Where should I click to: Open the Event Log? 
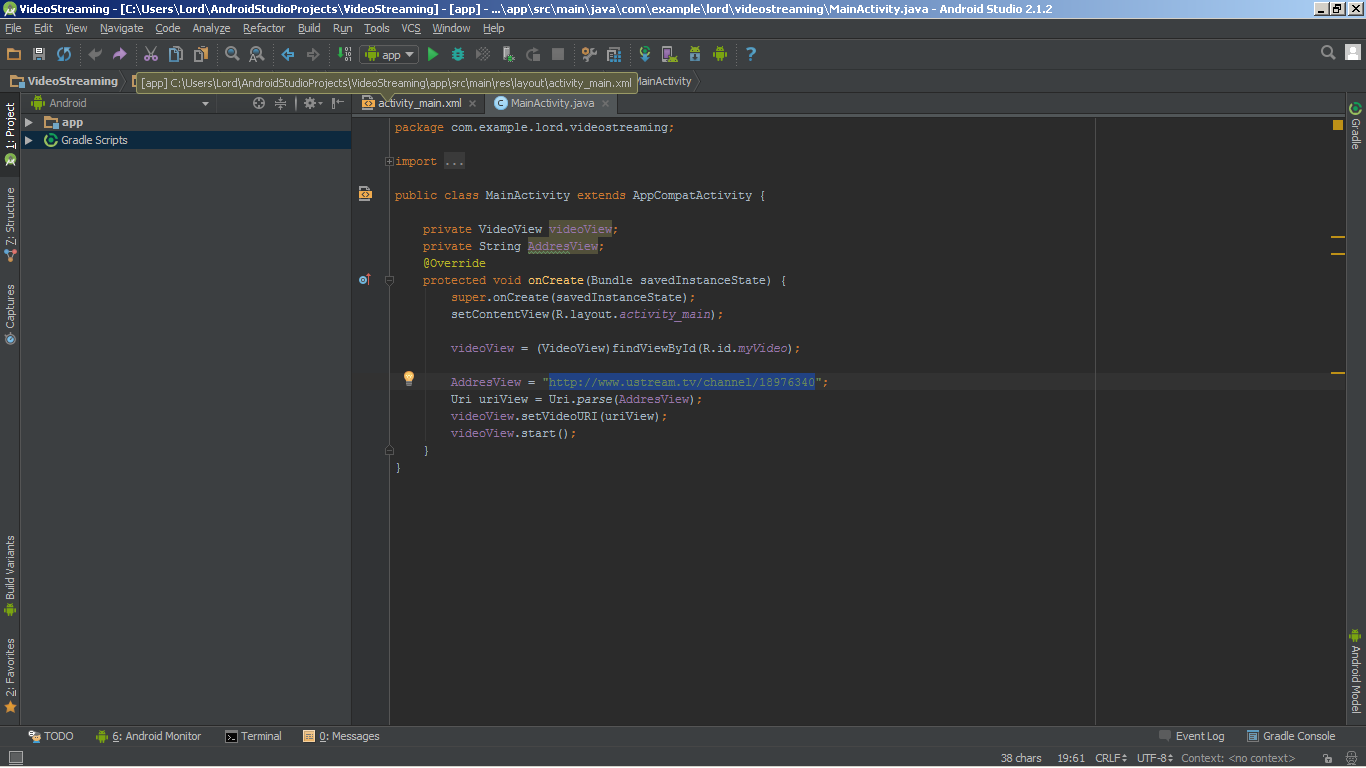pyautogui.click(x=1191, y=736)
